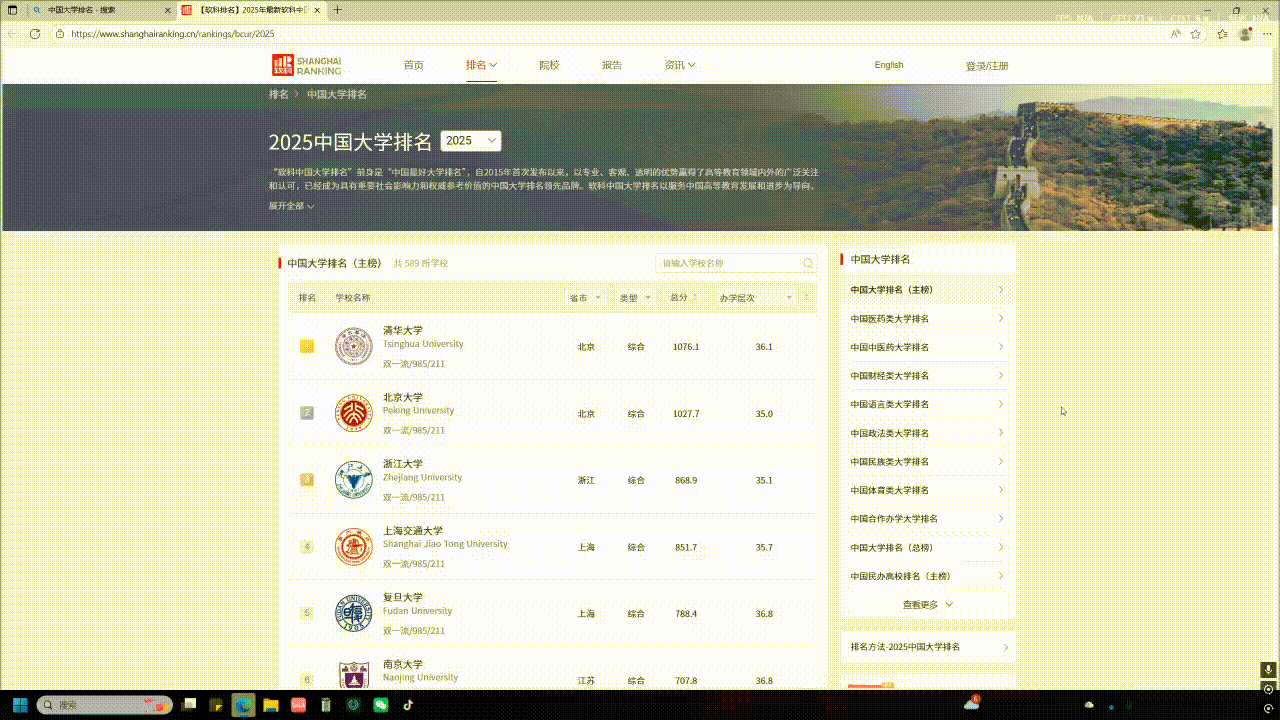Screen dimensions: 1280x720
Task: Open 中国体育类大学排名 sidebar item
Action: 927,490
